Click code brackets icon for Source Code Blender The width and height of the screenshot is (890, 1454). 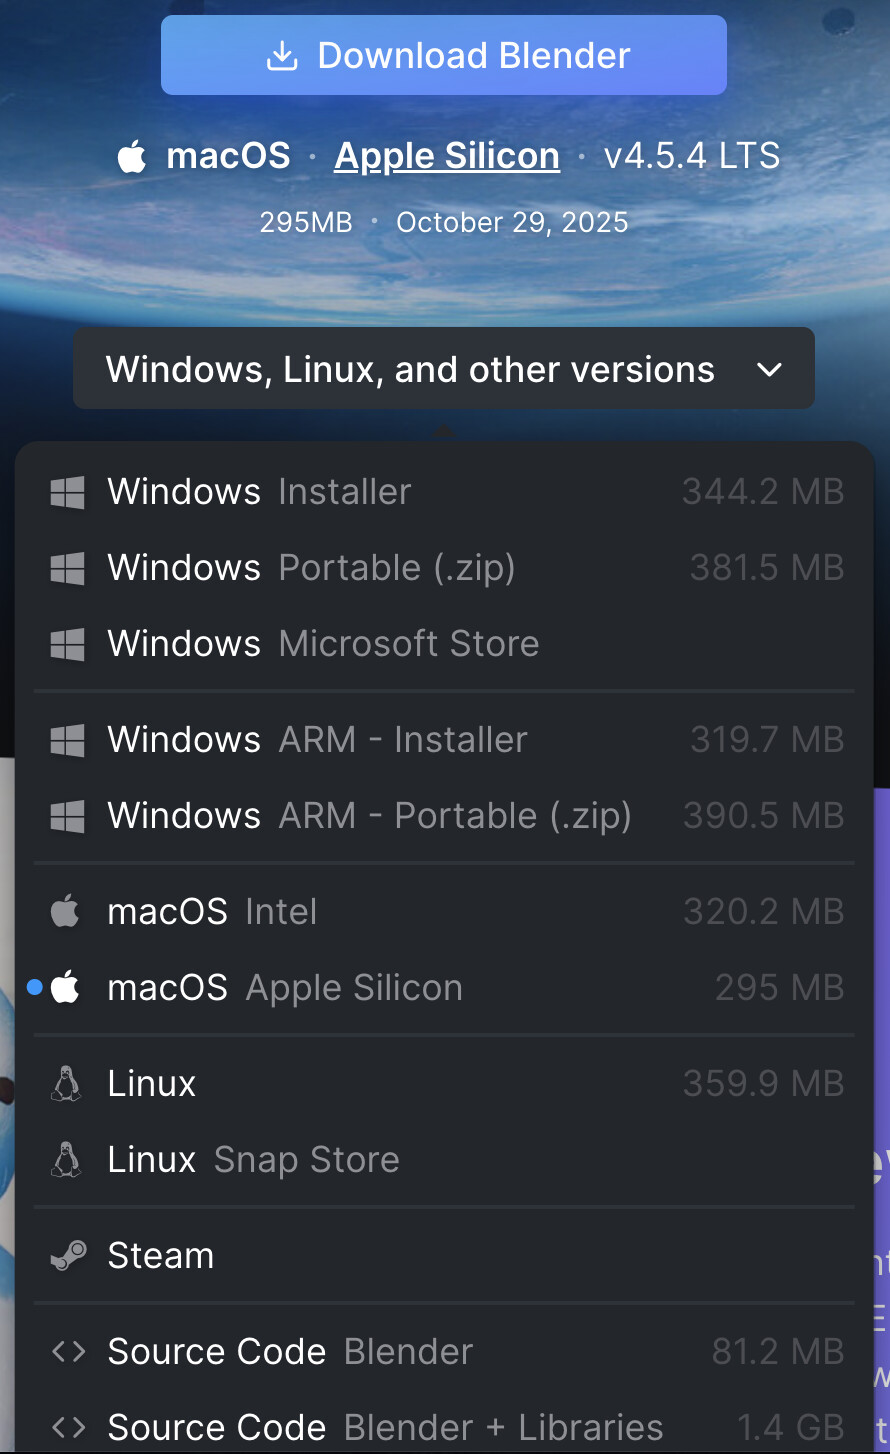coord(67,1352)
